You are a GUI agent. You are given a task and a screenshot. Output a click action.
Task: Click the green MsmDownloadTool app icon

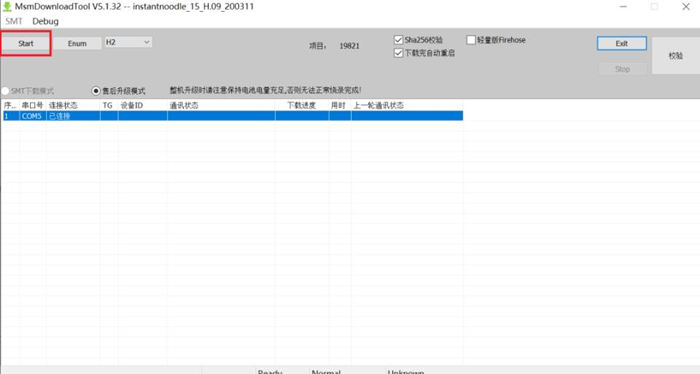[7, 7]
